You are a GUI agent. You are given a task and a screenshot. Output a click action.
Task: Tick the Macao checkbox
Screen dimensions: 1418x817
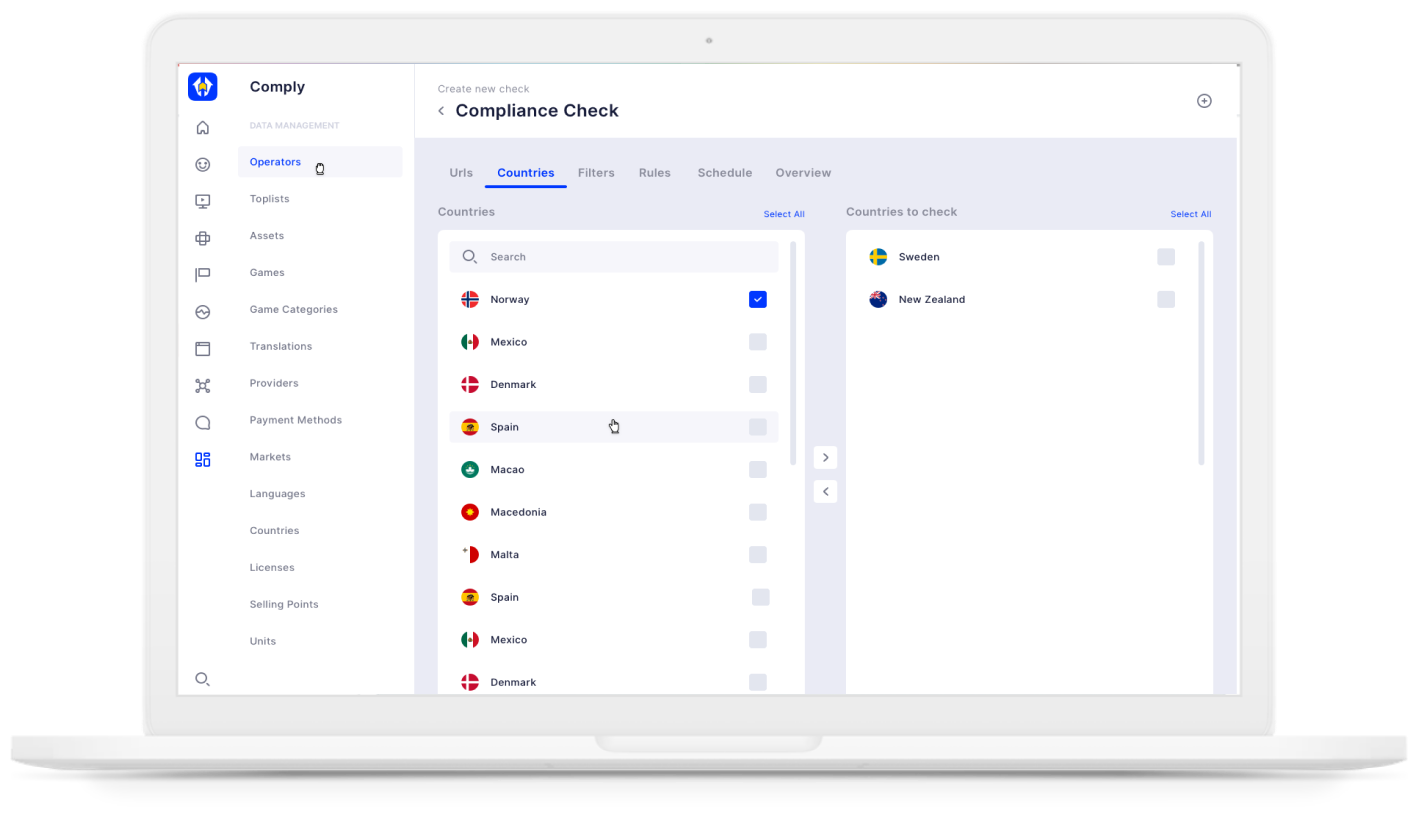click(x=758, y=469)
